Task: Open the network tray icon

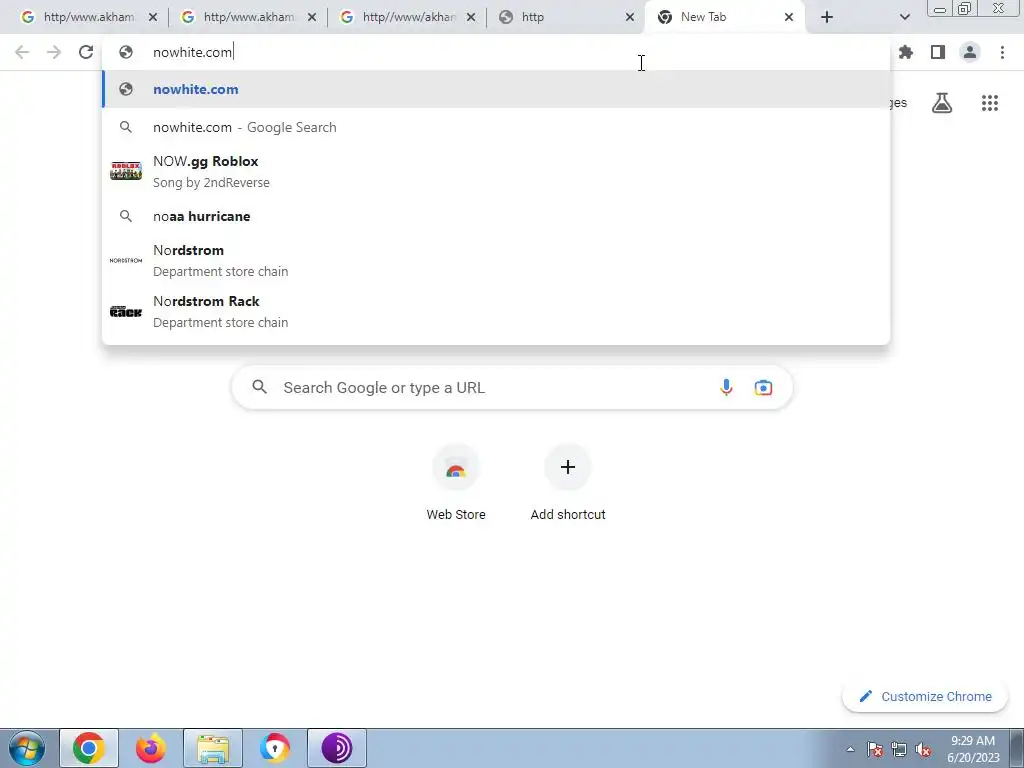Action: click(x=899, y=749)
